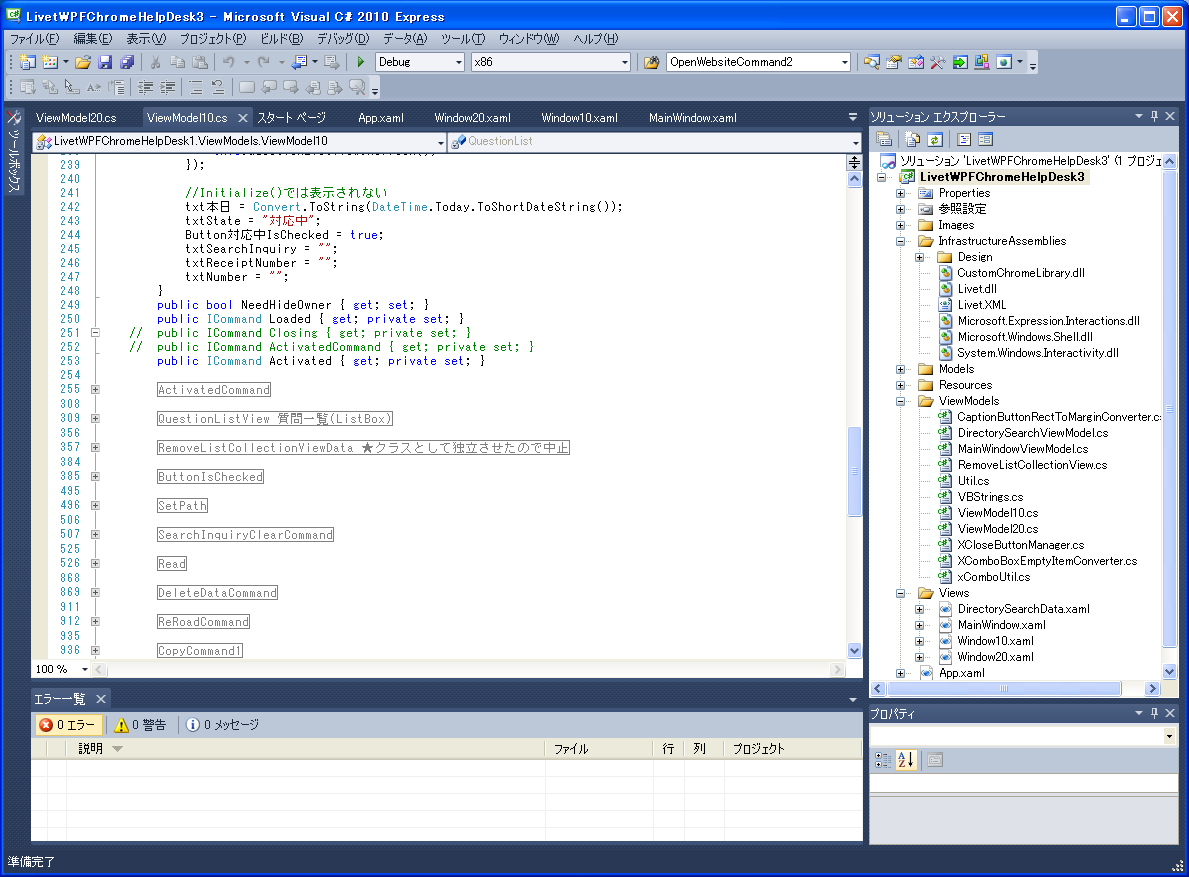Open the 100 % zoom level dropdown
Image resolution: width=1189 pixels, height=877 pixels.
pos(85,669)
